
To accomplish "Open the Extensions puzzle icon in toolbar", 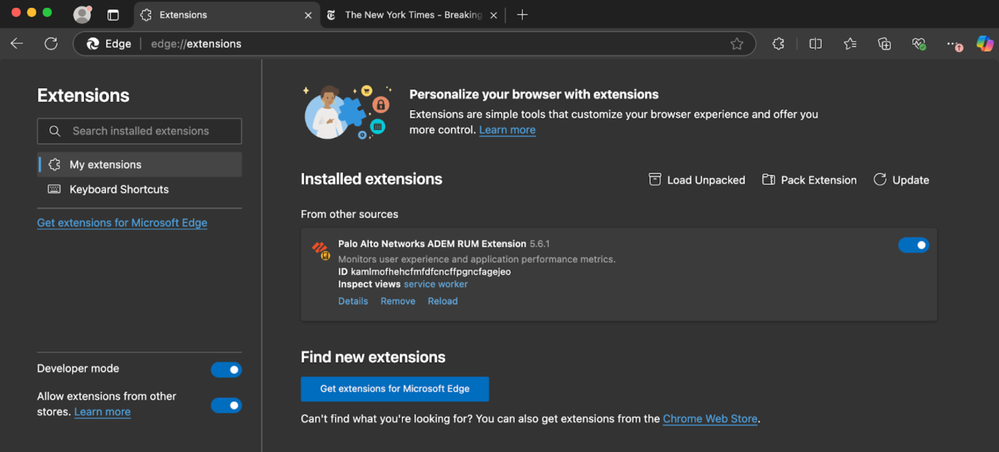I will pos(778,44).
